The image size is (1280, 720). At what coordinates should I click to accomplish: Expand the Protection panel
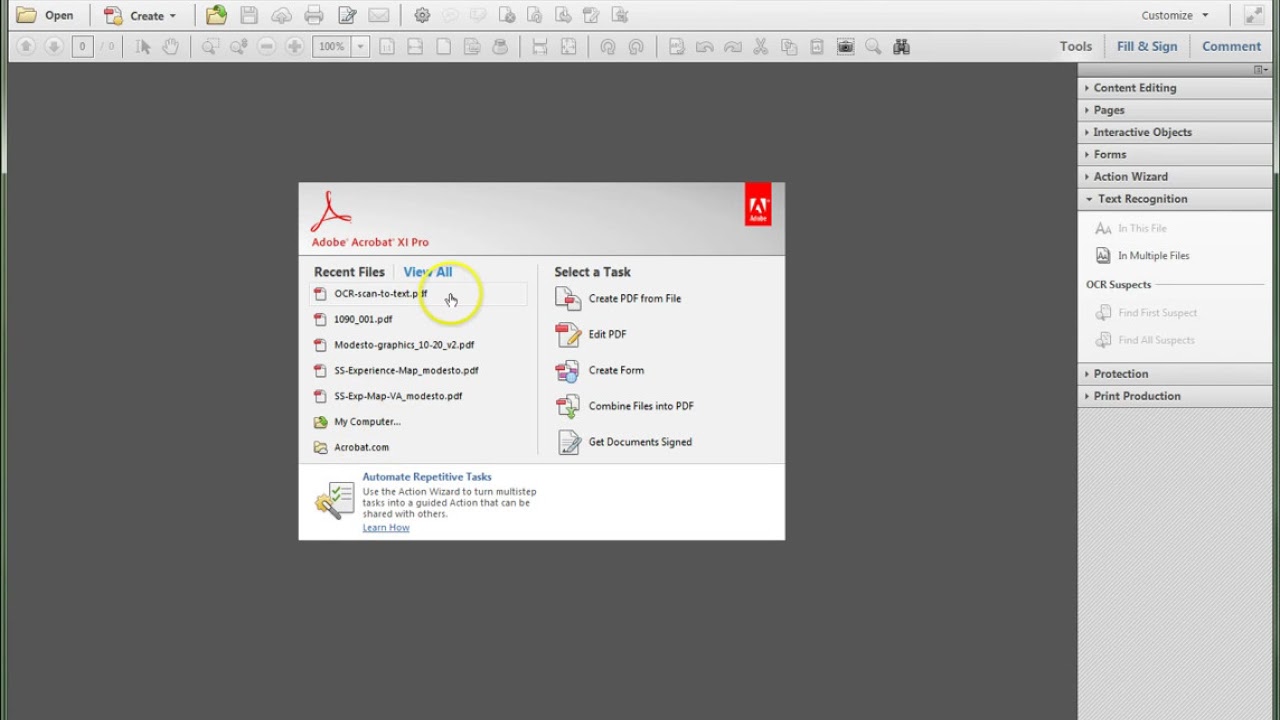click(x=1174, y=373)
